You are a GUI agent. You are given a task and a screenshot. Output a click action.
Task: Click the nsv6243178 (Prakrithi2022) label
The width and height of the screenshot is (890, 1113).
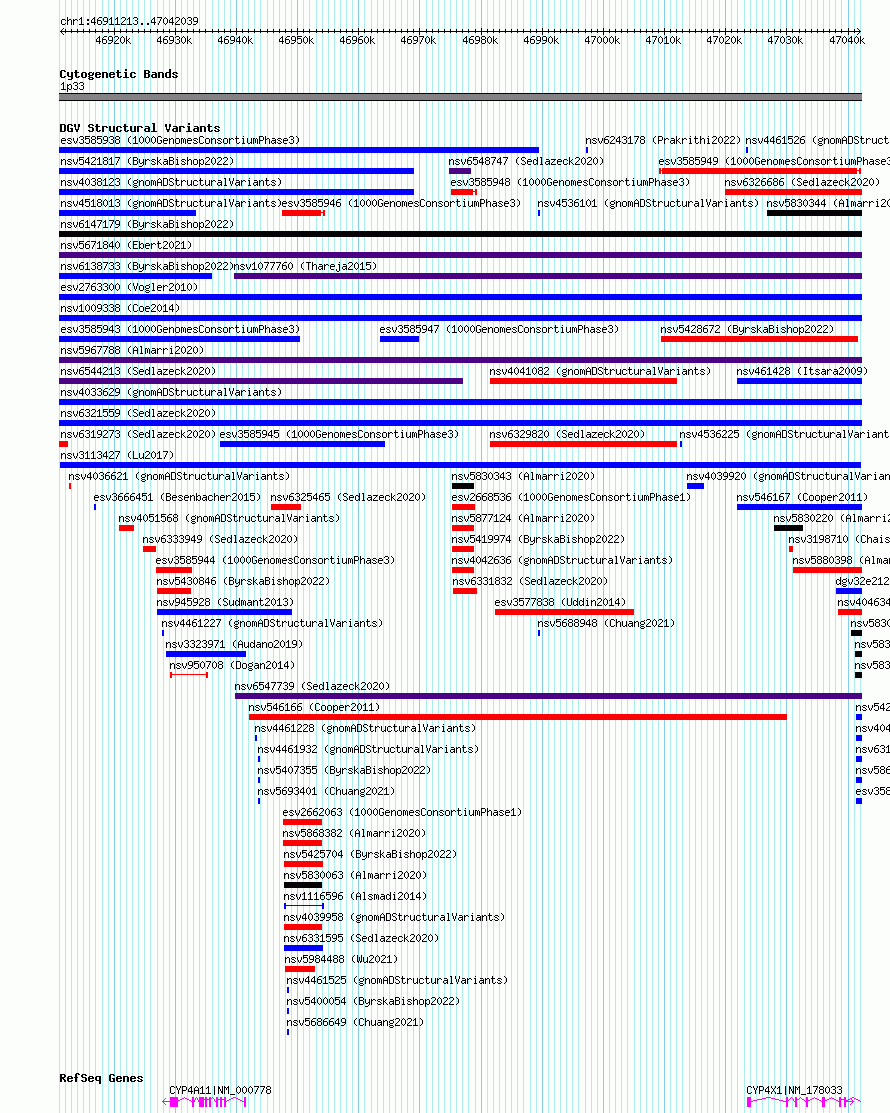[x=663, y=141]
